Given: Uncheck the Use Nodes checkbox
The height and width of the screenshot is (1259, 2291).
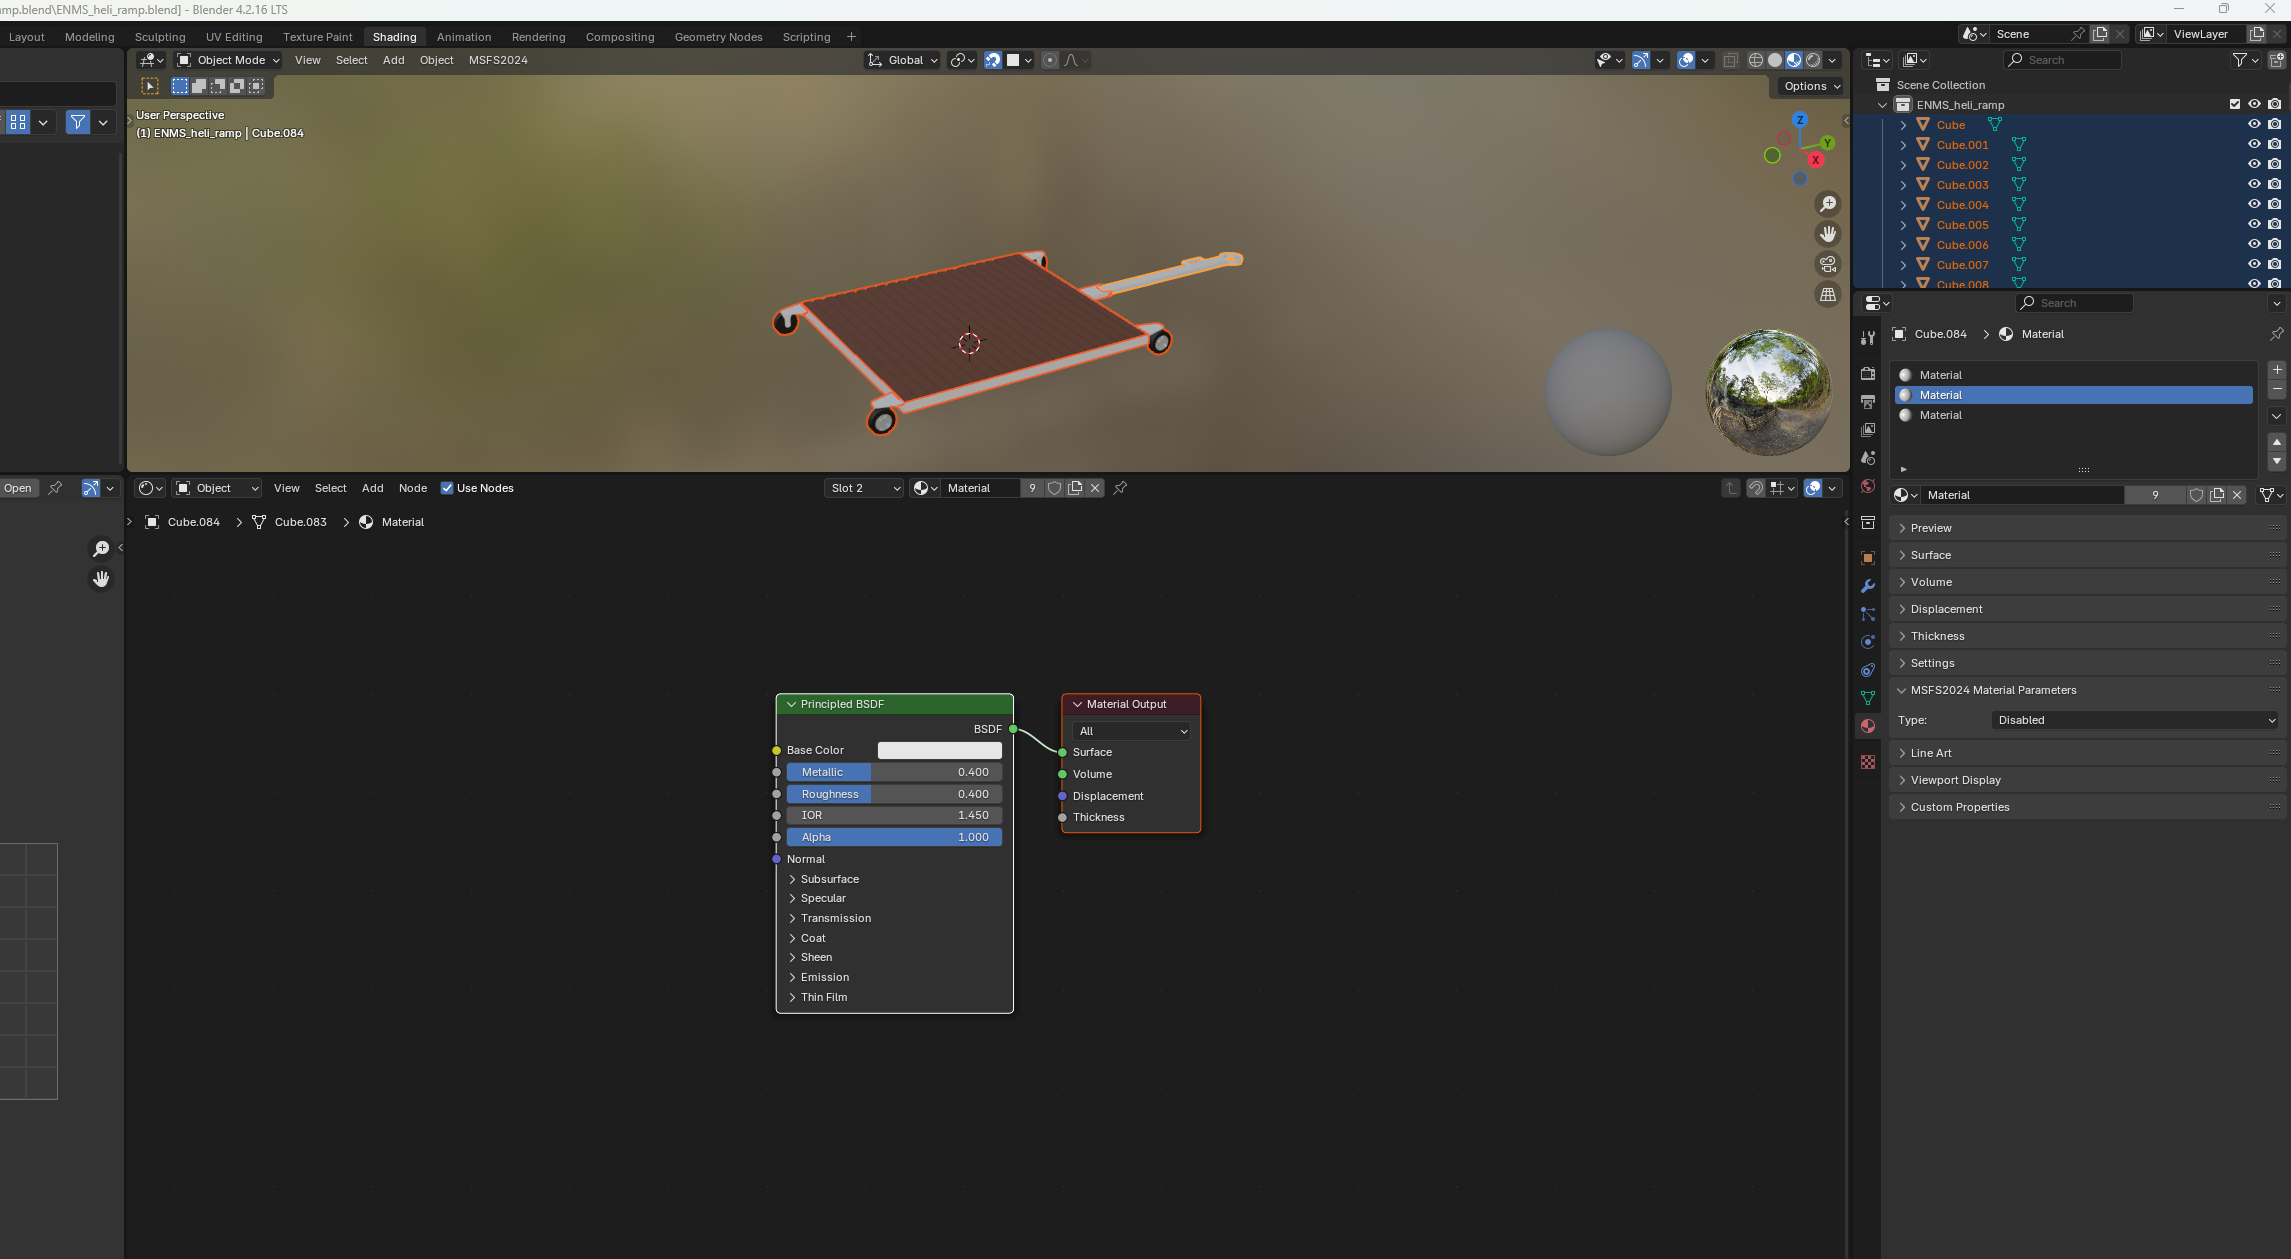Looking at the screenshot, I should (x=447, y=488).
